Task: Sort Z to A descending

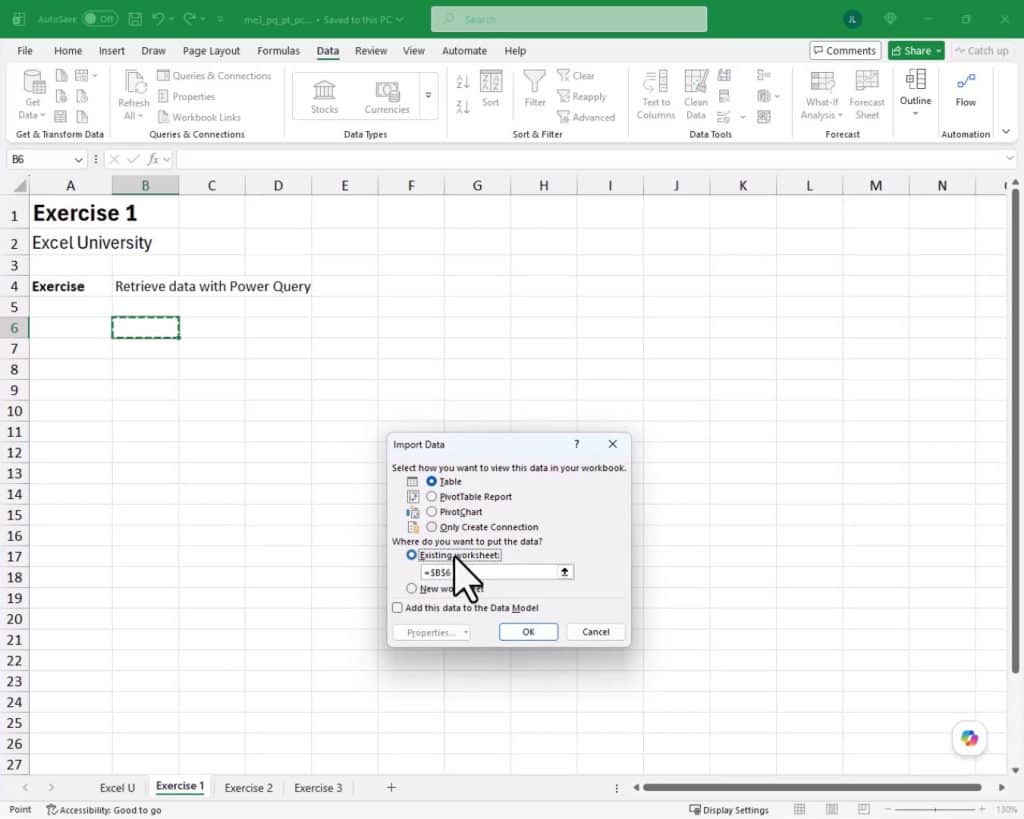Action: [x=462, y=107]
